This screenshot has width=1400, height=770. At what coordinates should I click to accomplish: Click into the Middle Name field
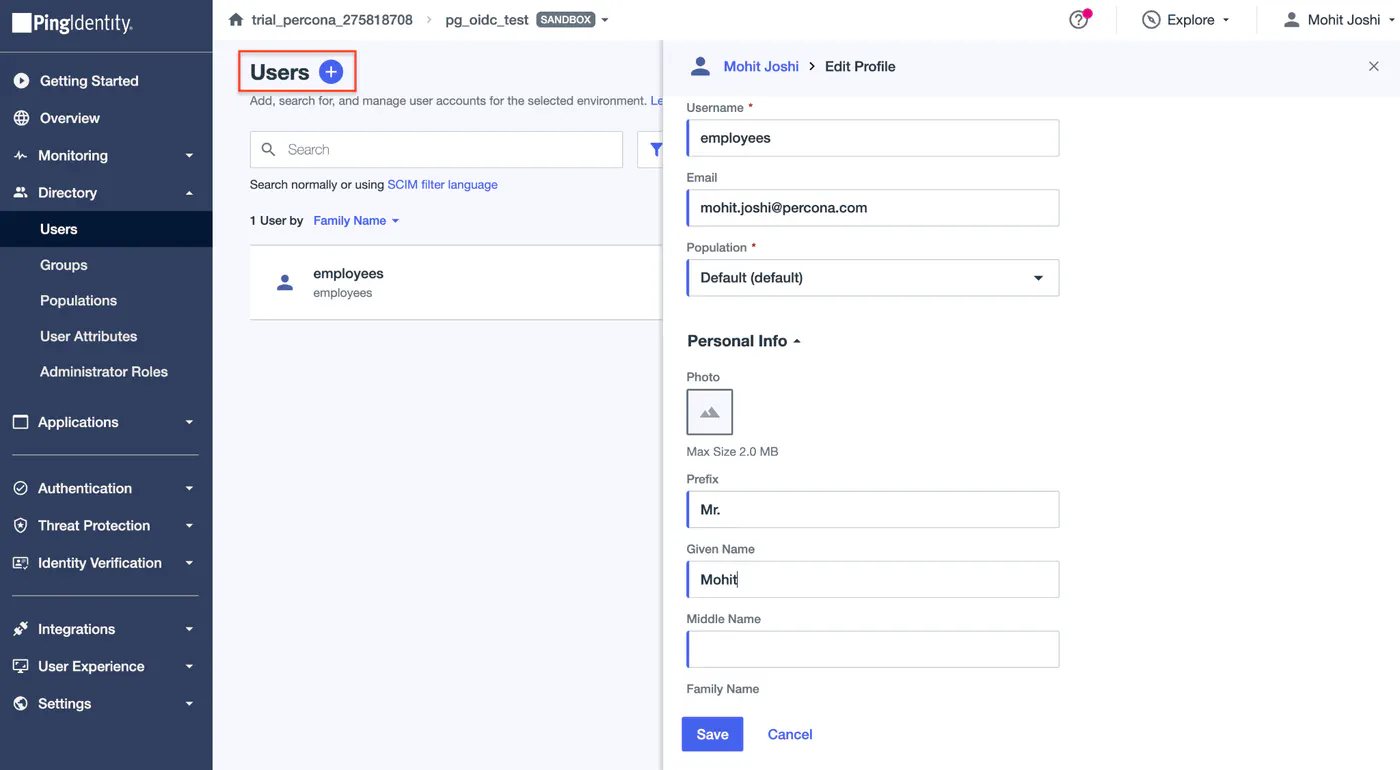coord(872,649)
